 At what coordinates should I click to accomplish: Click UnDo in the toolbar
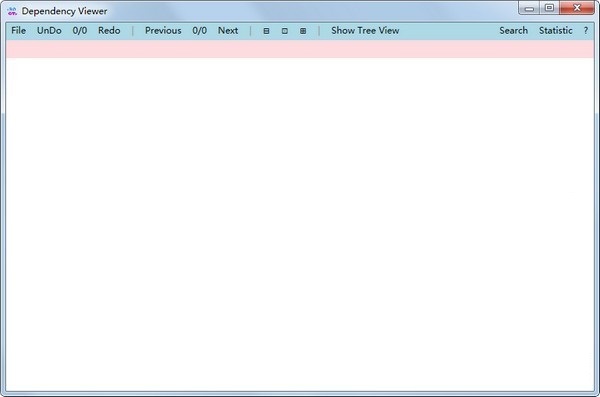[49, 31]
